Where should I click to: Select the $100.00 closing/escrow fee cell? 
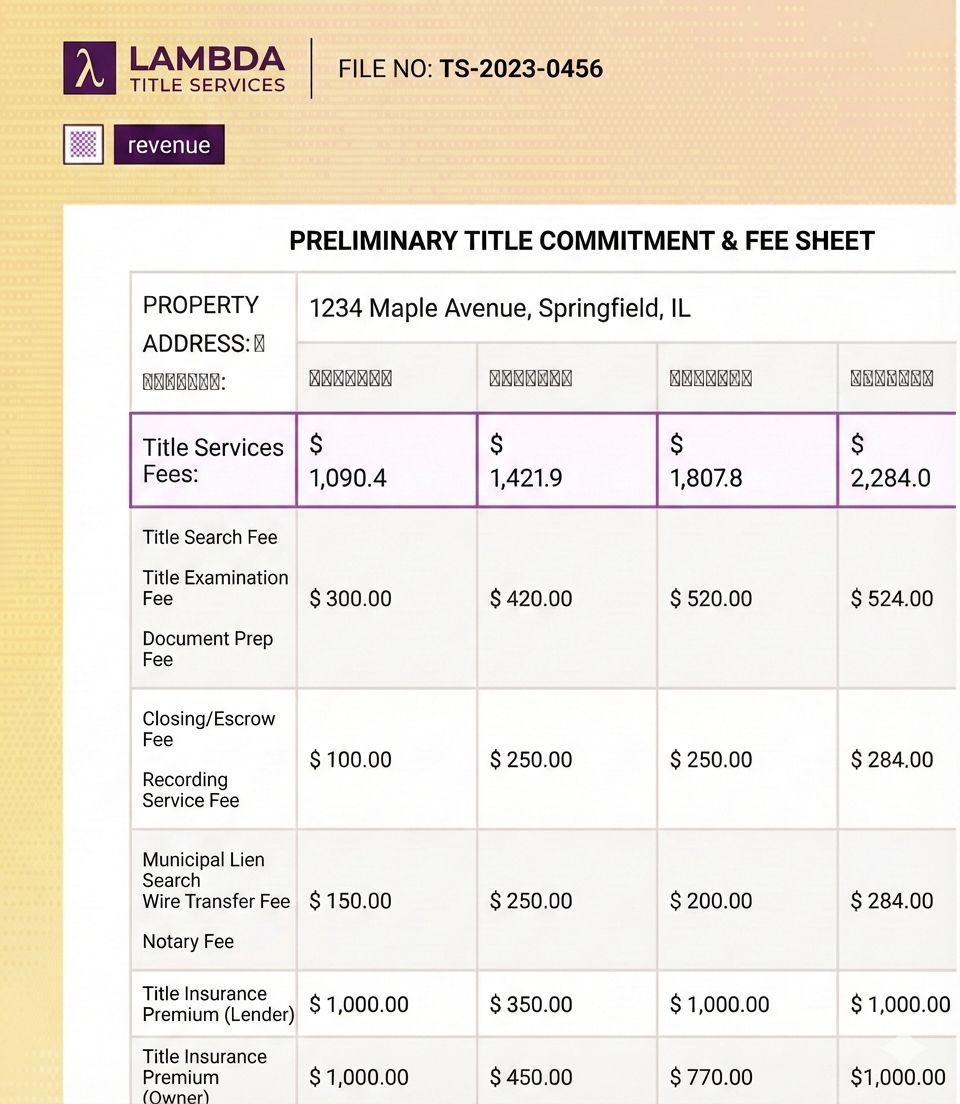[x=386, y=759]
